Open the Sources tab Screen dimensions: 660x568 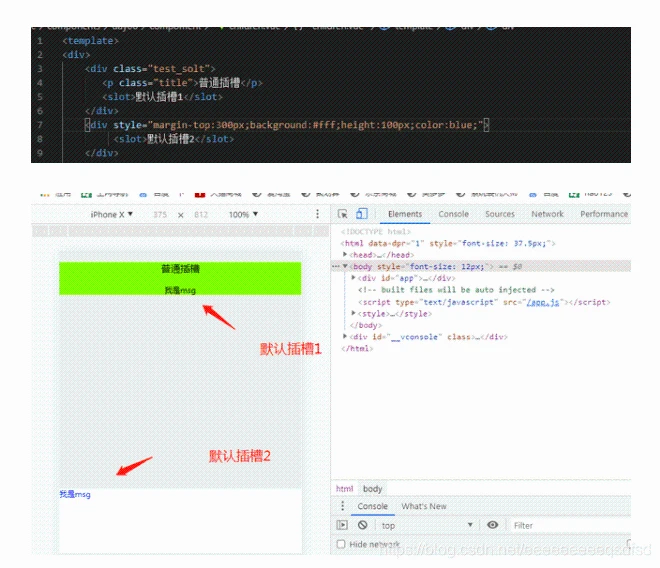click(x=500, y=214)
